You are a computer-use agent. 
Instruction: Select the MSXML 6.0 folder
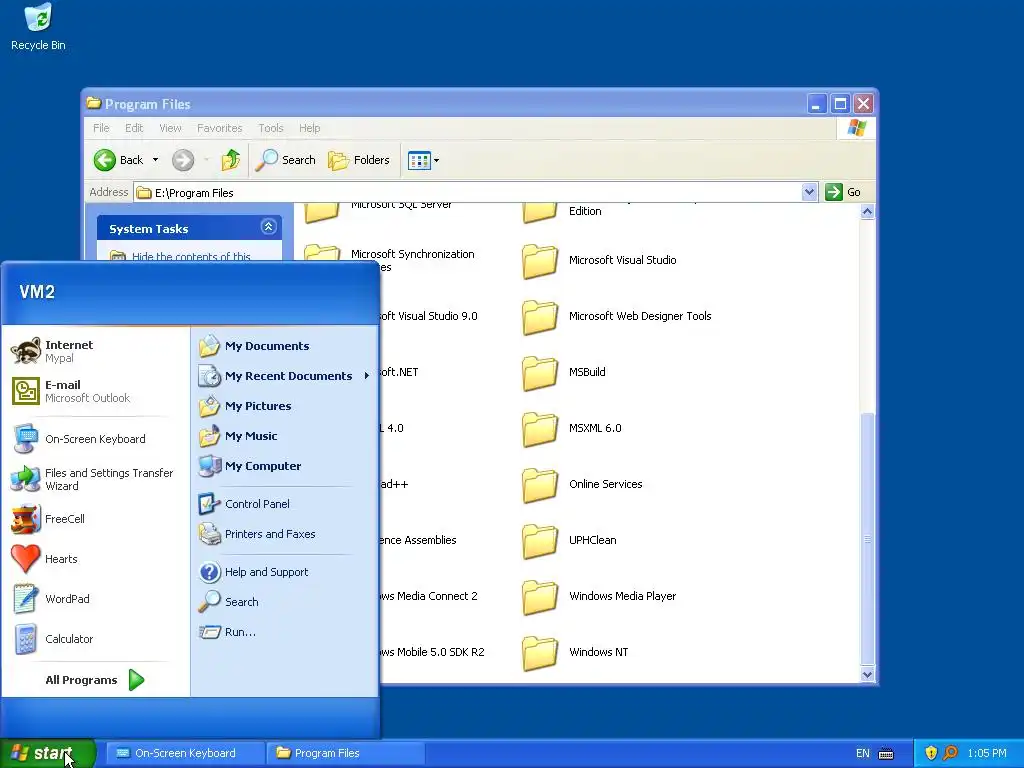572,429
